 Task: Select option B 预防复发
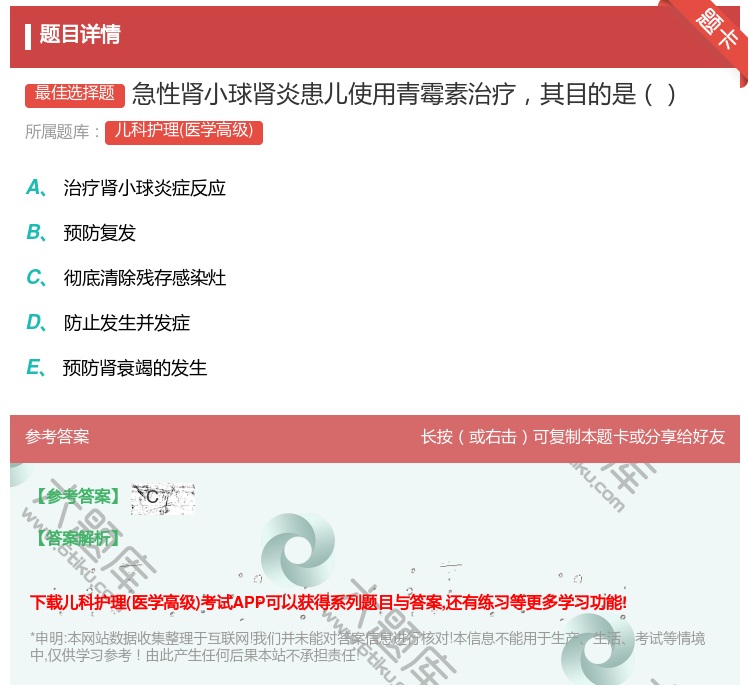81,233
